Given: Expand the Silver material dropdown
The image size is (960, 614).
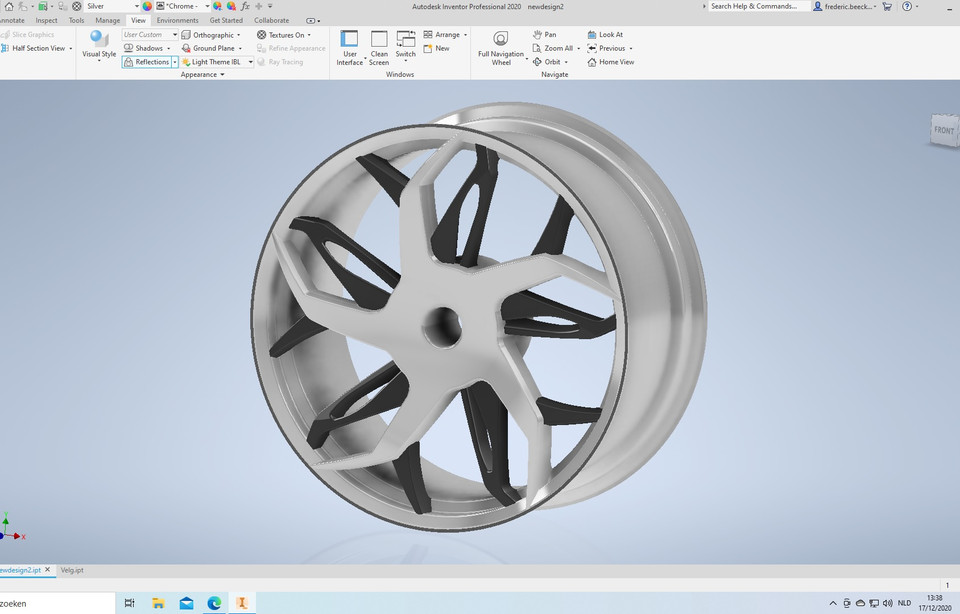Looking at the screenshot, I should (x=136, y=5).
